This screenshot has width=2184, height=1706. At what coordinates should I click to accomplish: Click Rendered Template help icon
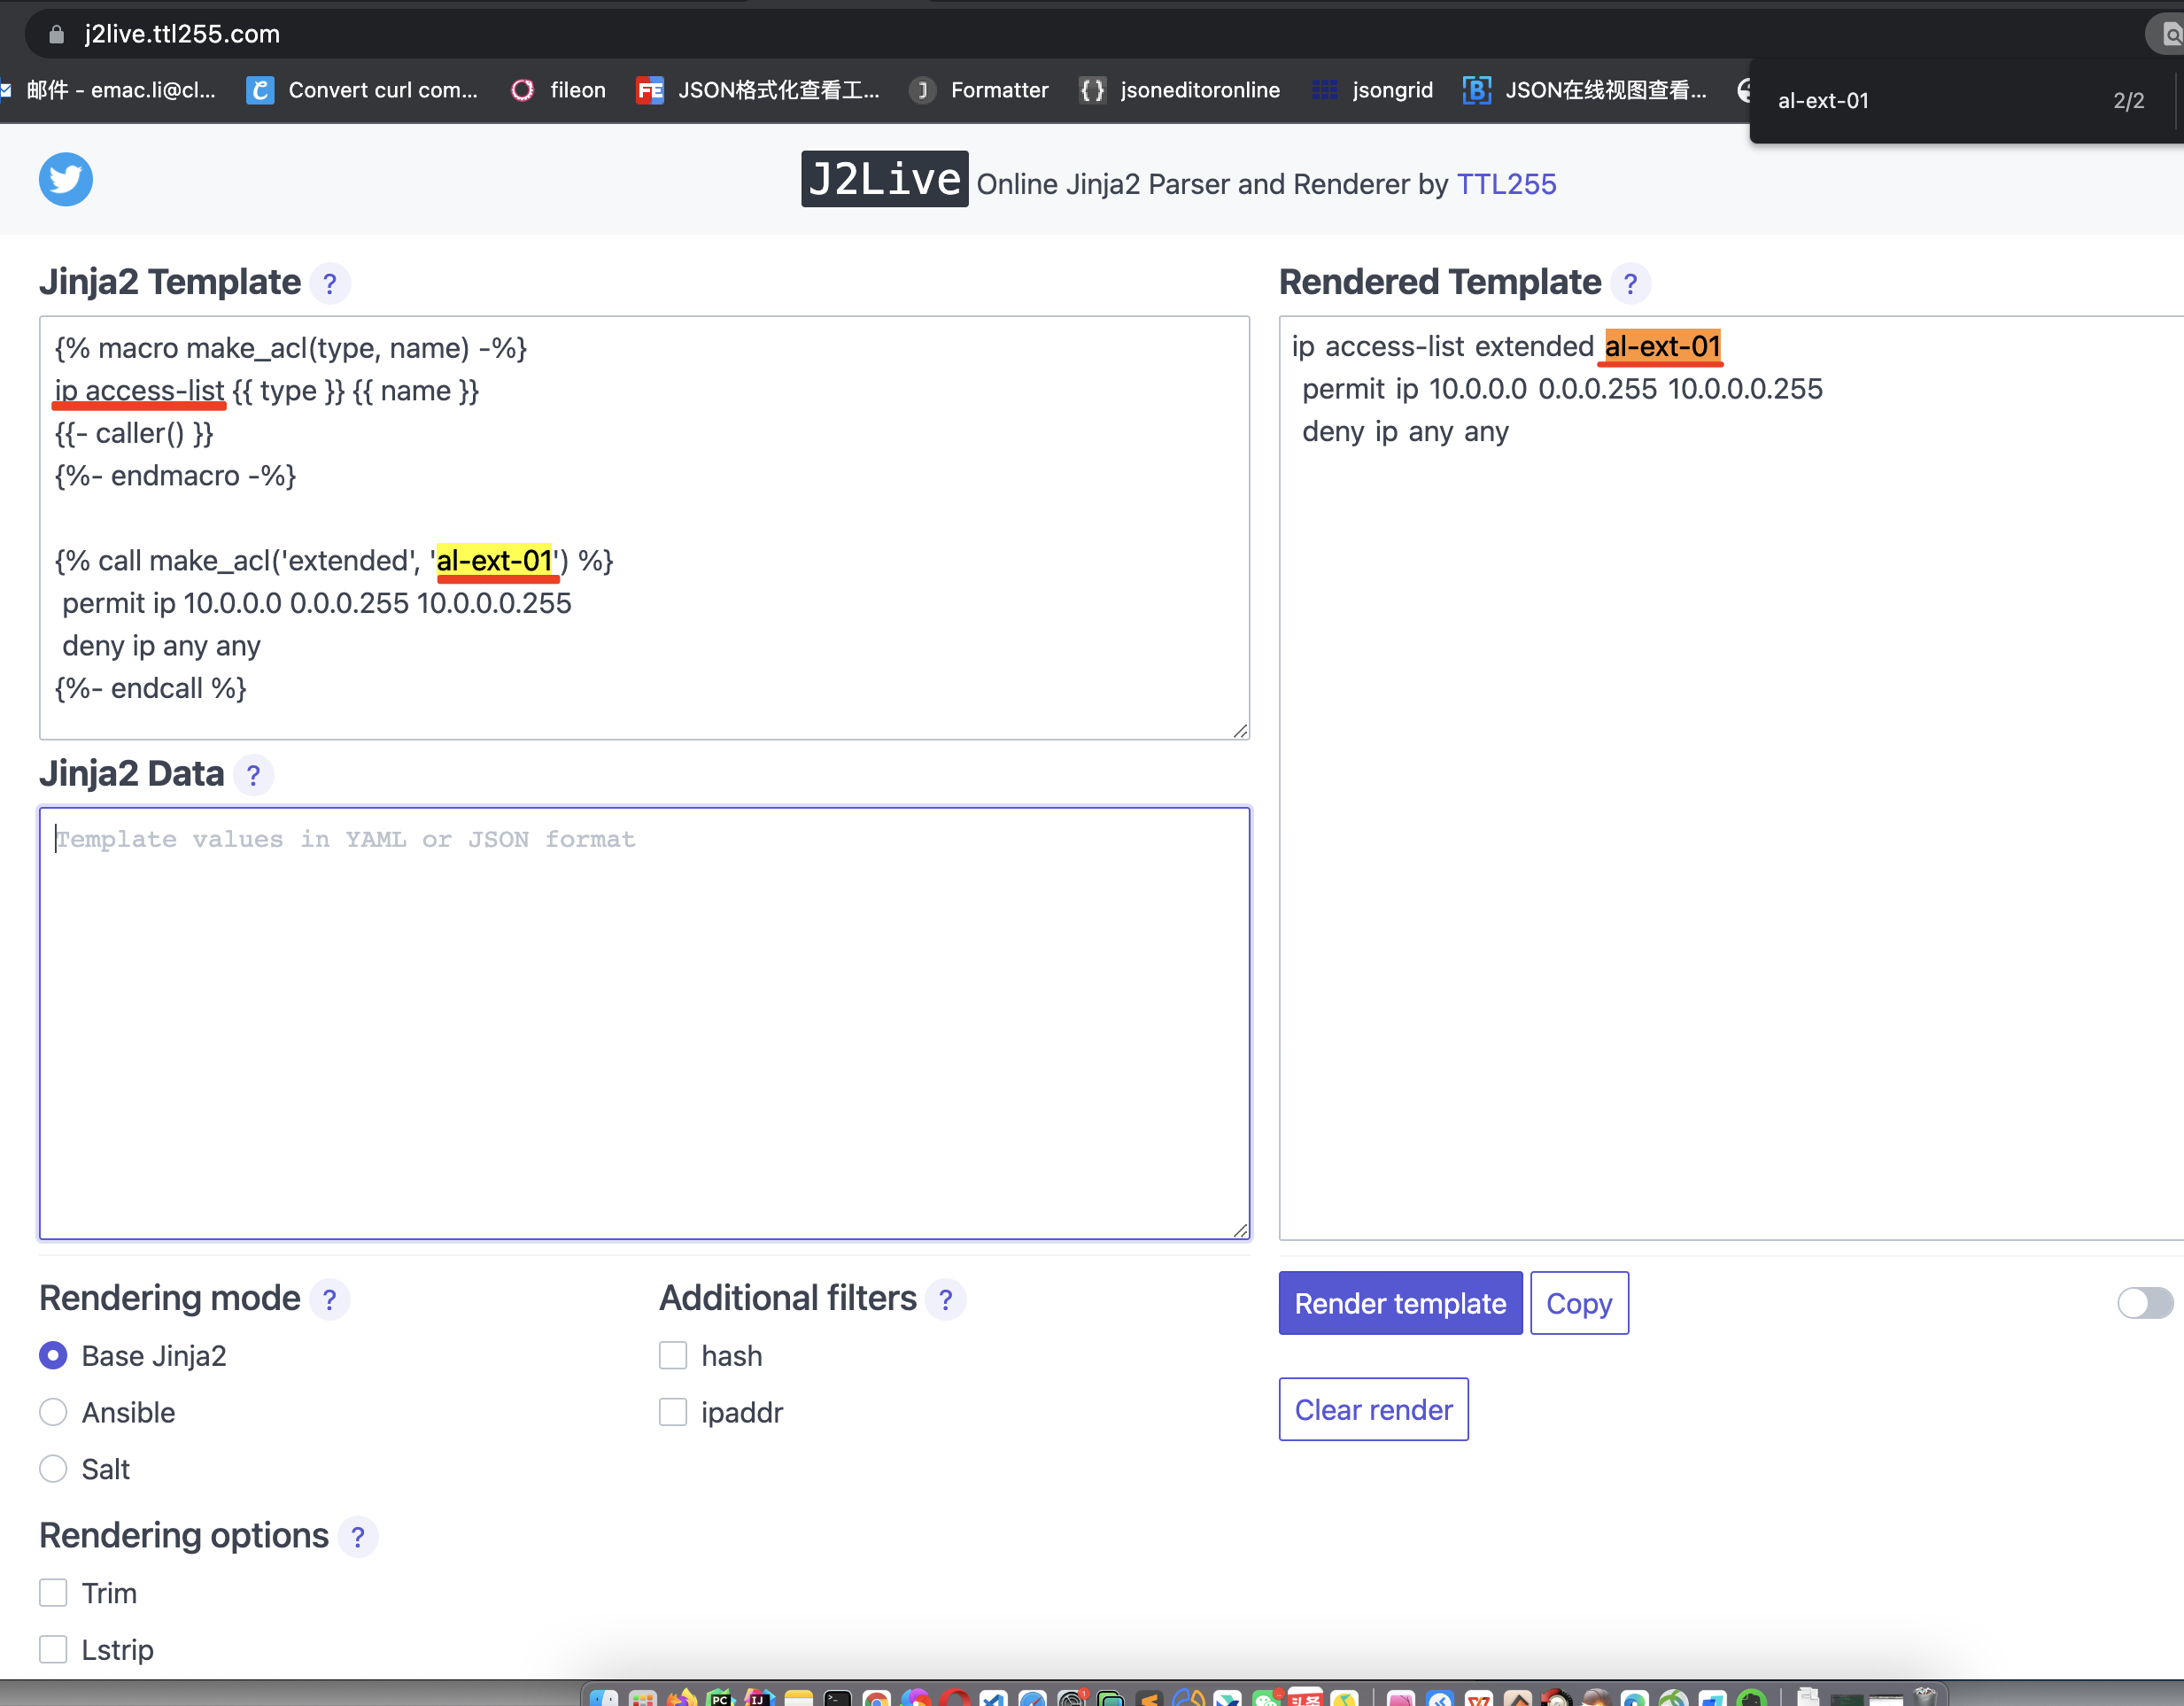tap(1630, 284)
